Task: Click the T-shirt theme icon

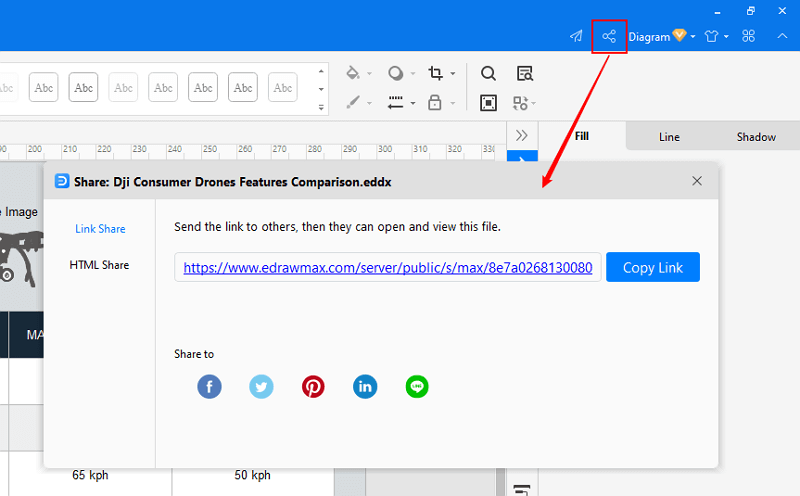Action: [711, 36]
